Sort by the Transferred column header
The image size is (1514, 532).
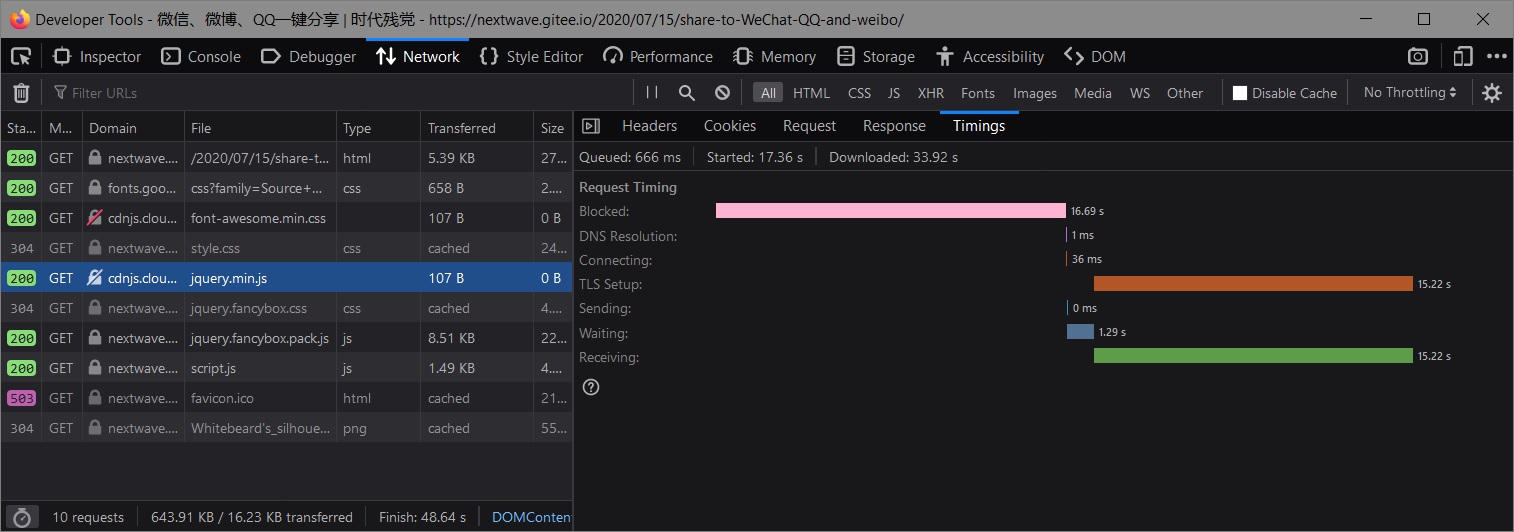(476, 128)
